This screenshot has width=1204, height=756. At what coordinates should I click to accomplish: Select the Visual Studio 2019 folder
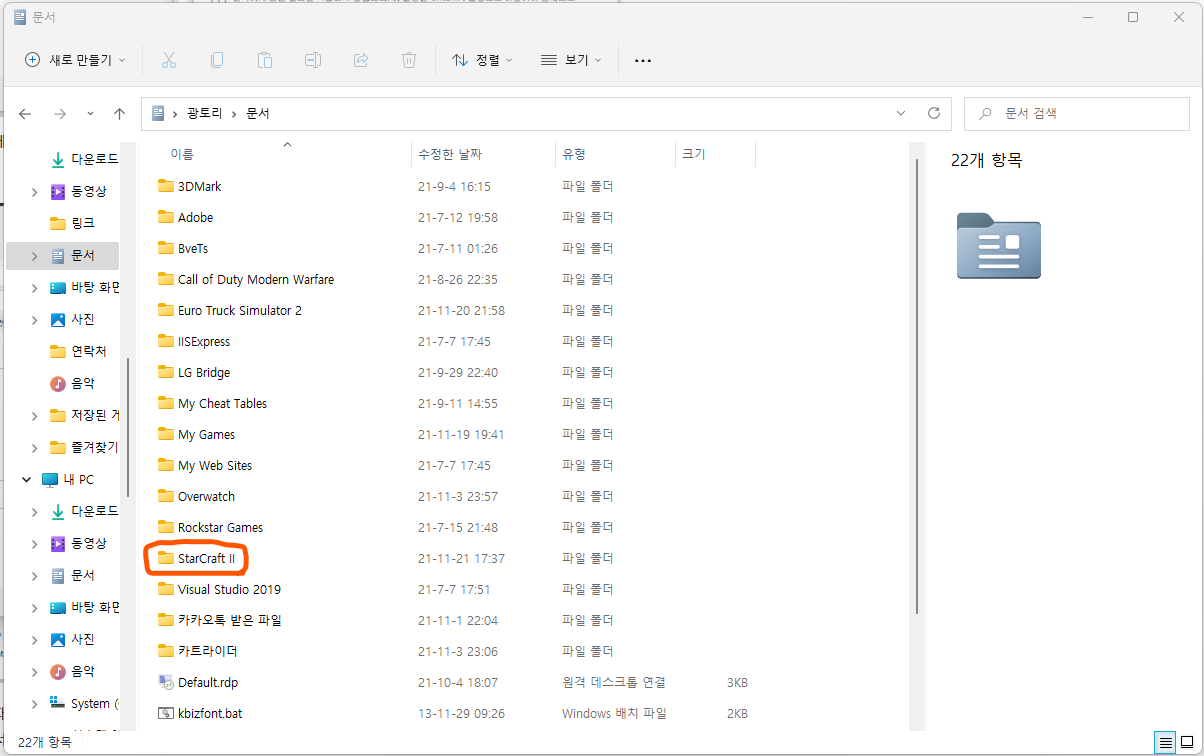pos(220,589)
